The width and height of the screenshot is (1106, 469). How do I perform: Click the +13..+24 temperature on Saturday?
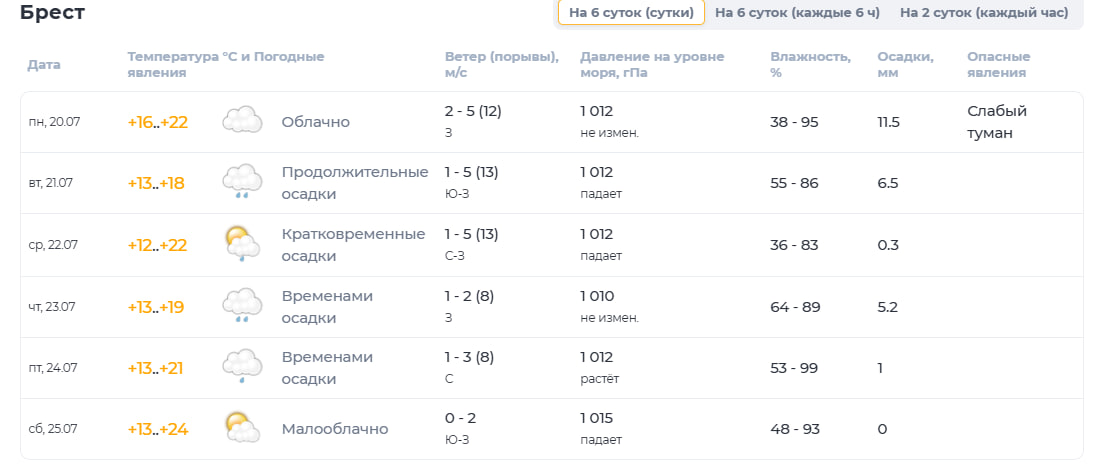[x=157, y=429]
